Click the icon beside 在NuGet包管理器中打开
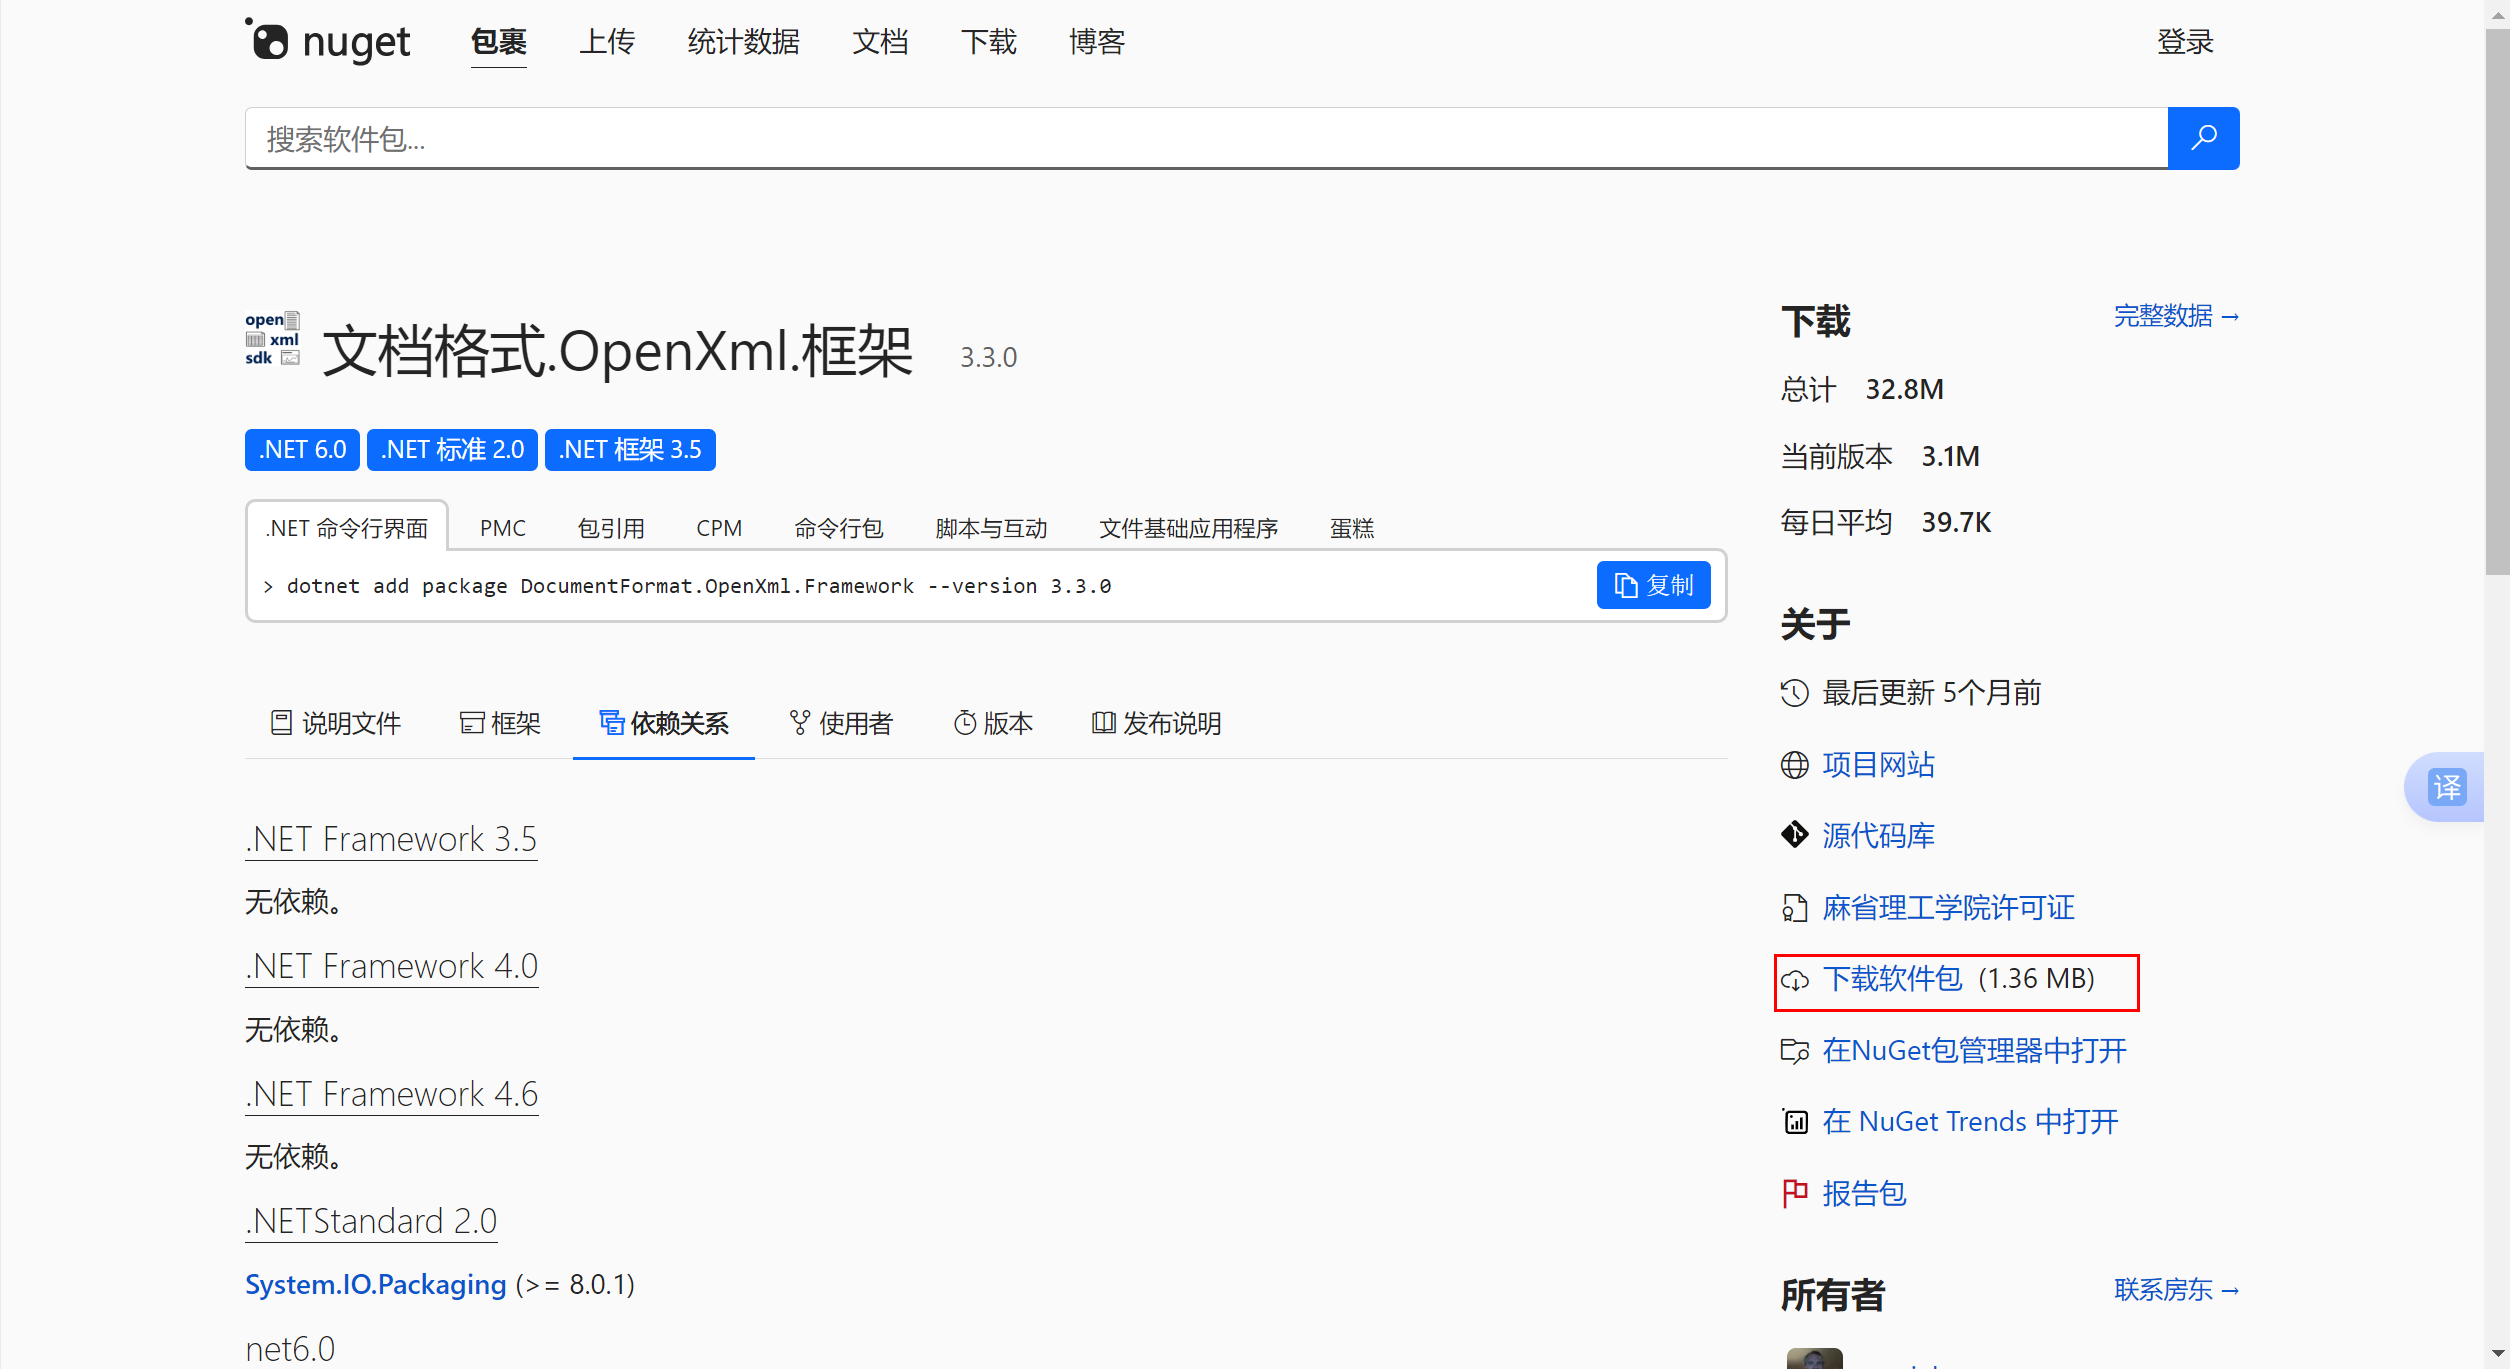Screen dimensions: 2510x1369 1795,1051
